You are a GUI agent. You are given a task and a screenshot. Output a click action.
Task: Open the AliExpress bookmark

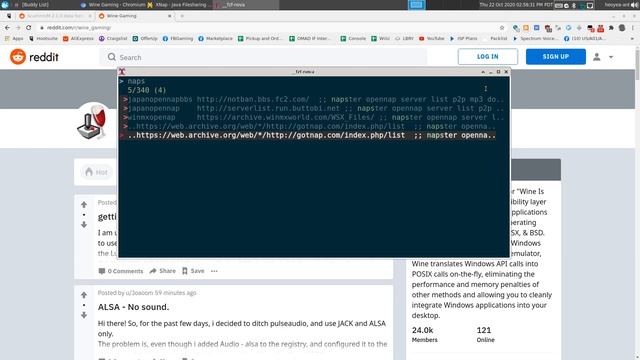click(78, 38)
